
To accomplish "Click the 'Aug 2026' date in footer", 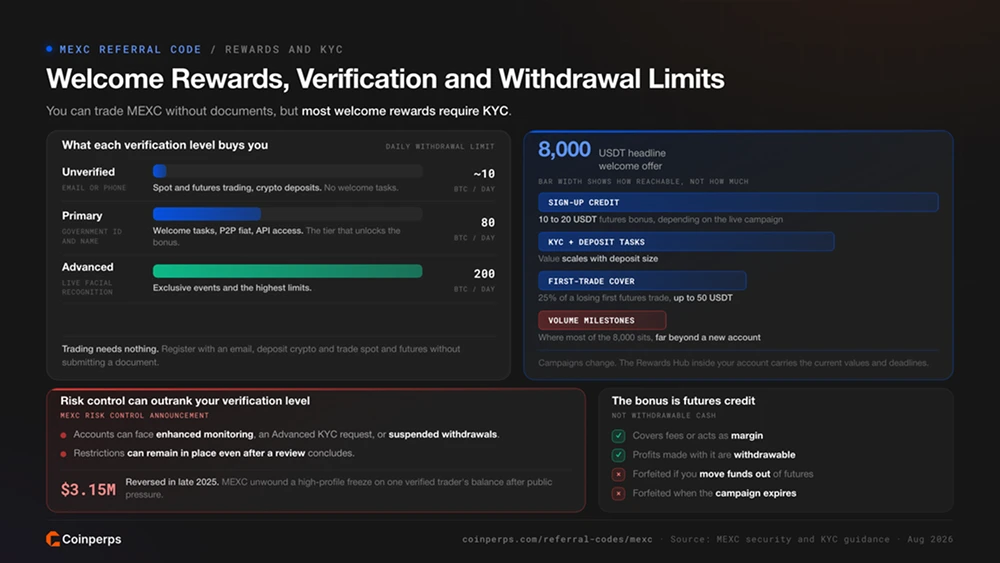I will (x=930, y=539).
